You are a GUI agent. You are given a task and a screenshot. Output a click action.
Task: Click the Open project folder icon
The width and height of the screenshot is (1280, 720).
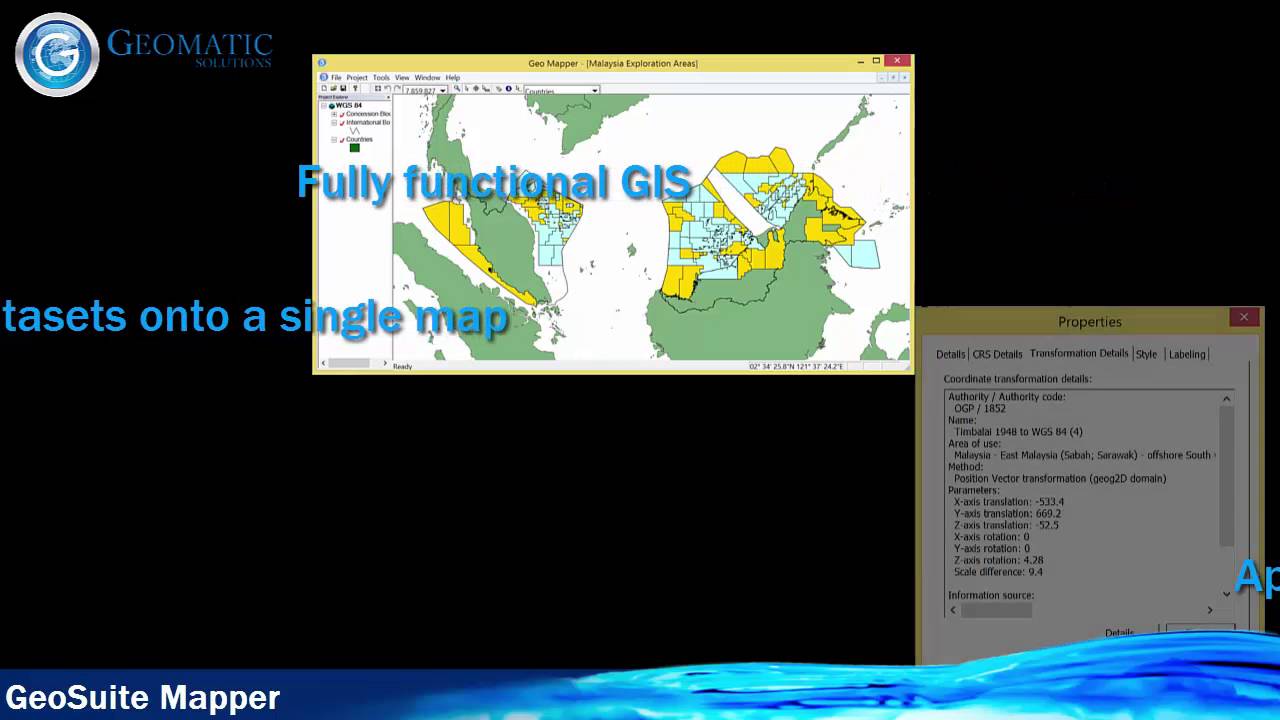pyautogui.click(x=334, y=88)
